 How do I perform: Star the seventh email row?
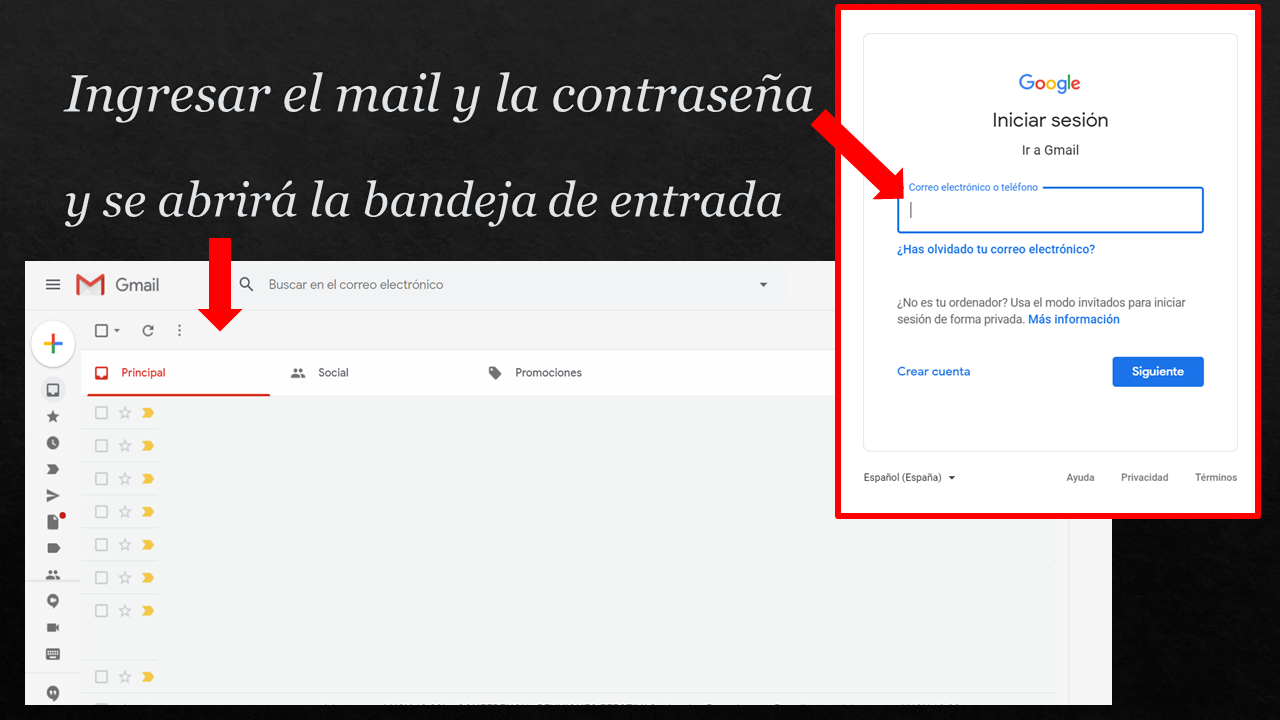[125, 611]
